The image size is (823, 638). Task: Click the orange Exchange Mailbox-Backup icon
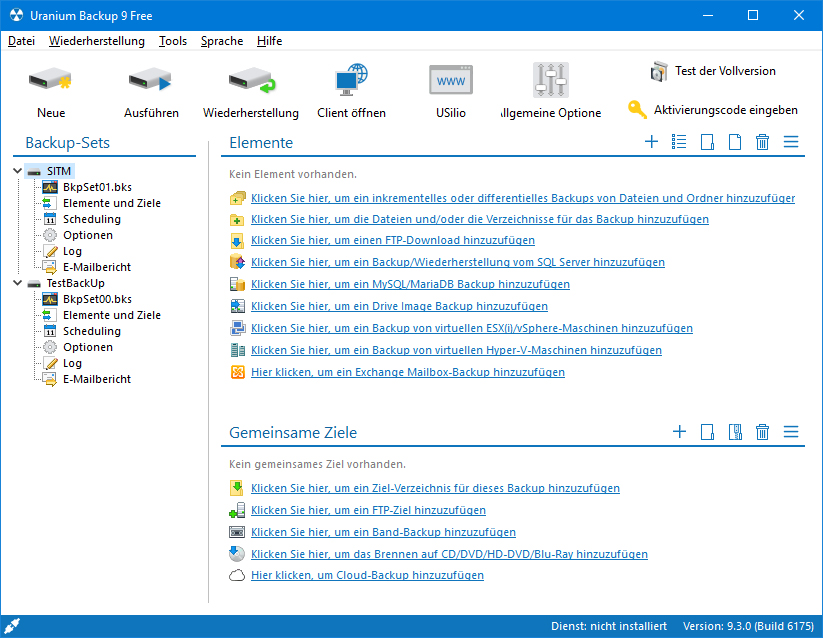click(x=237, y=372)
